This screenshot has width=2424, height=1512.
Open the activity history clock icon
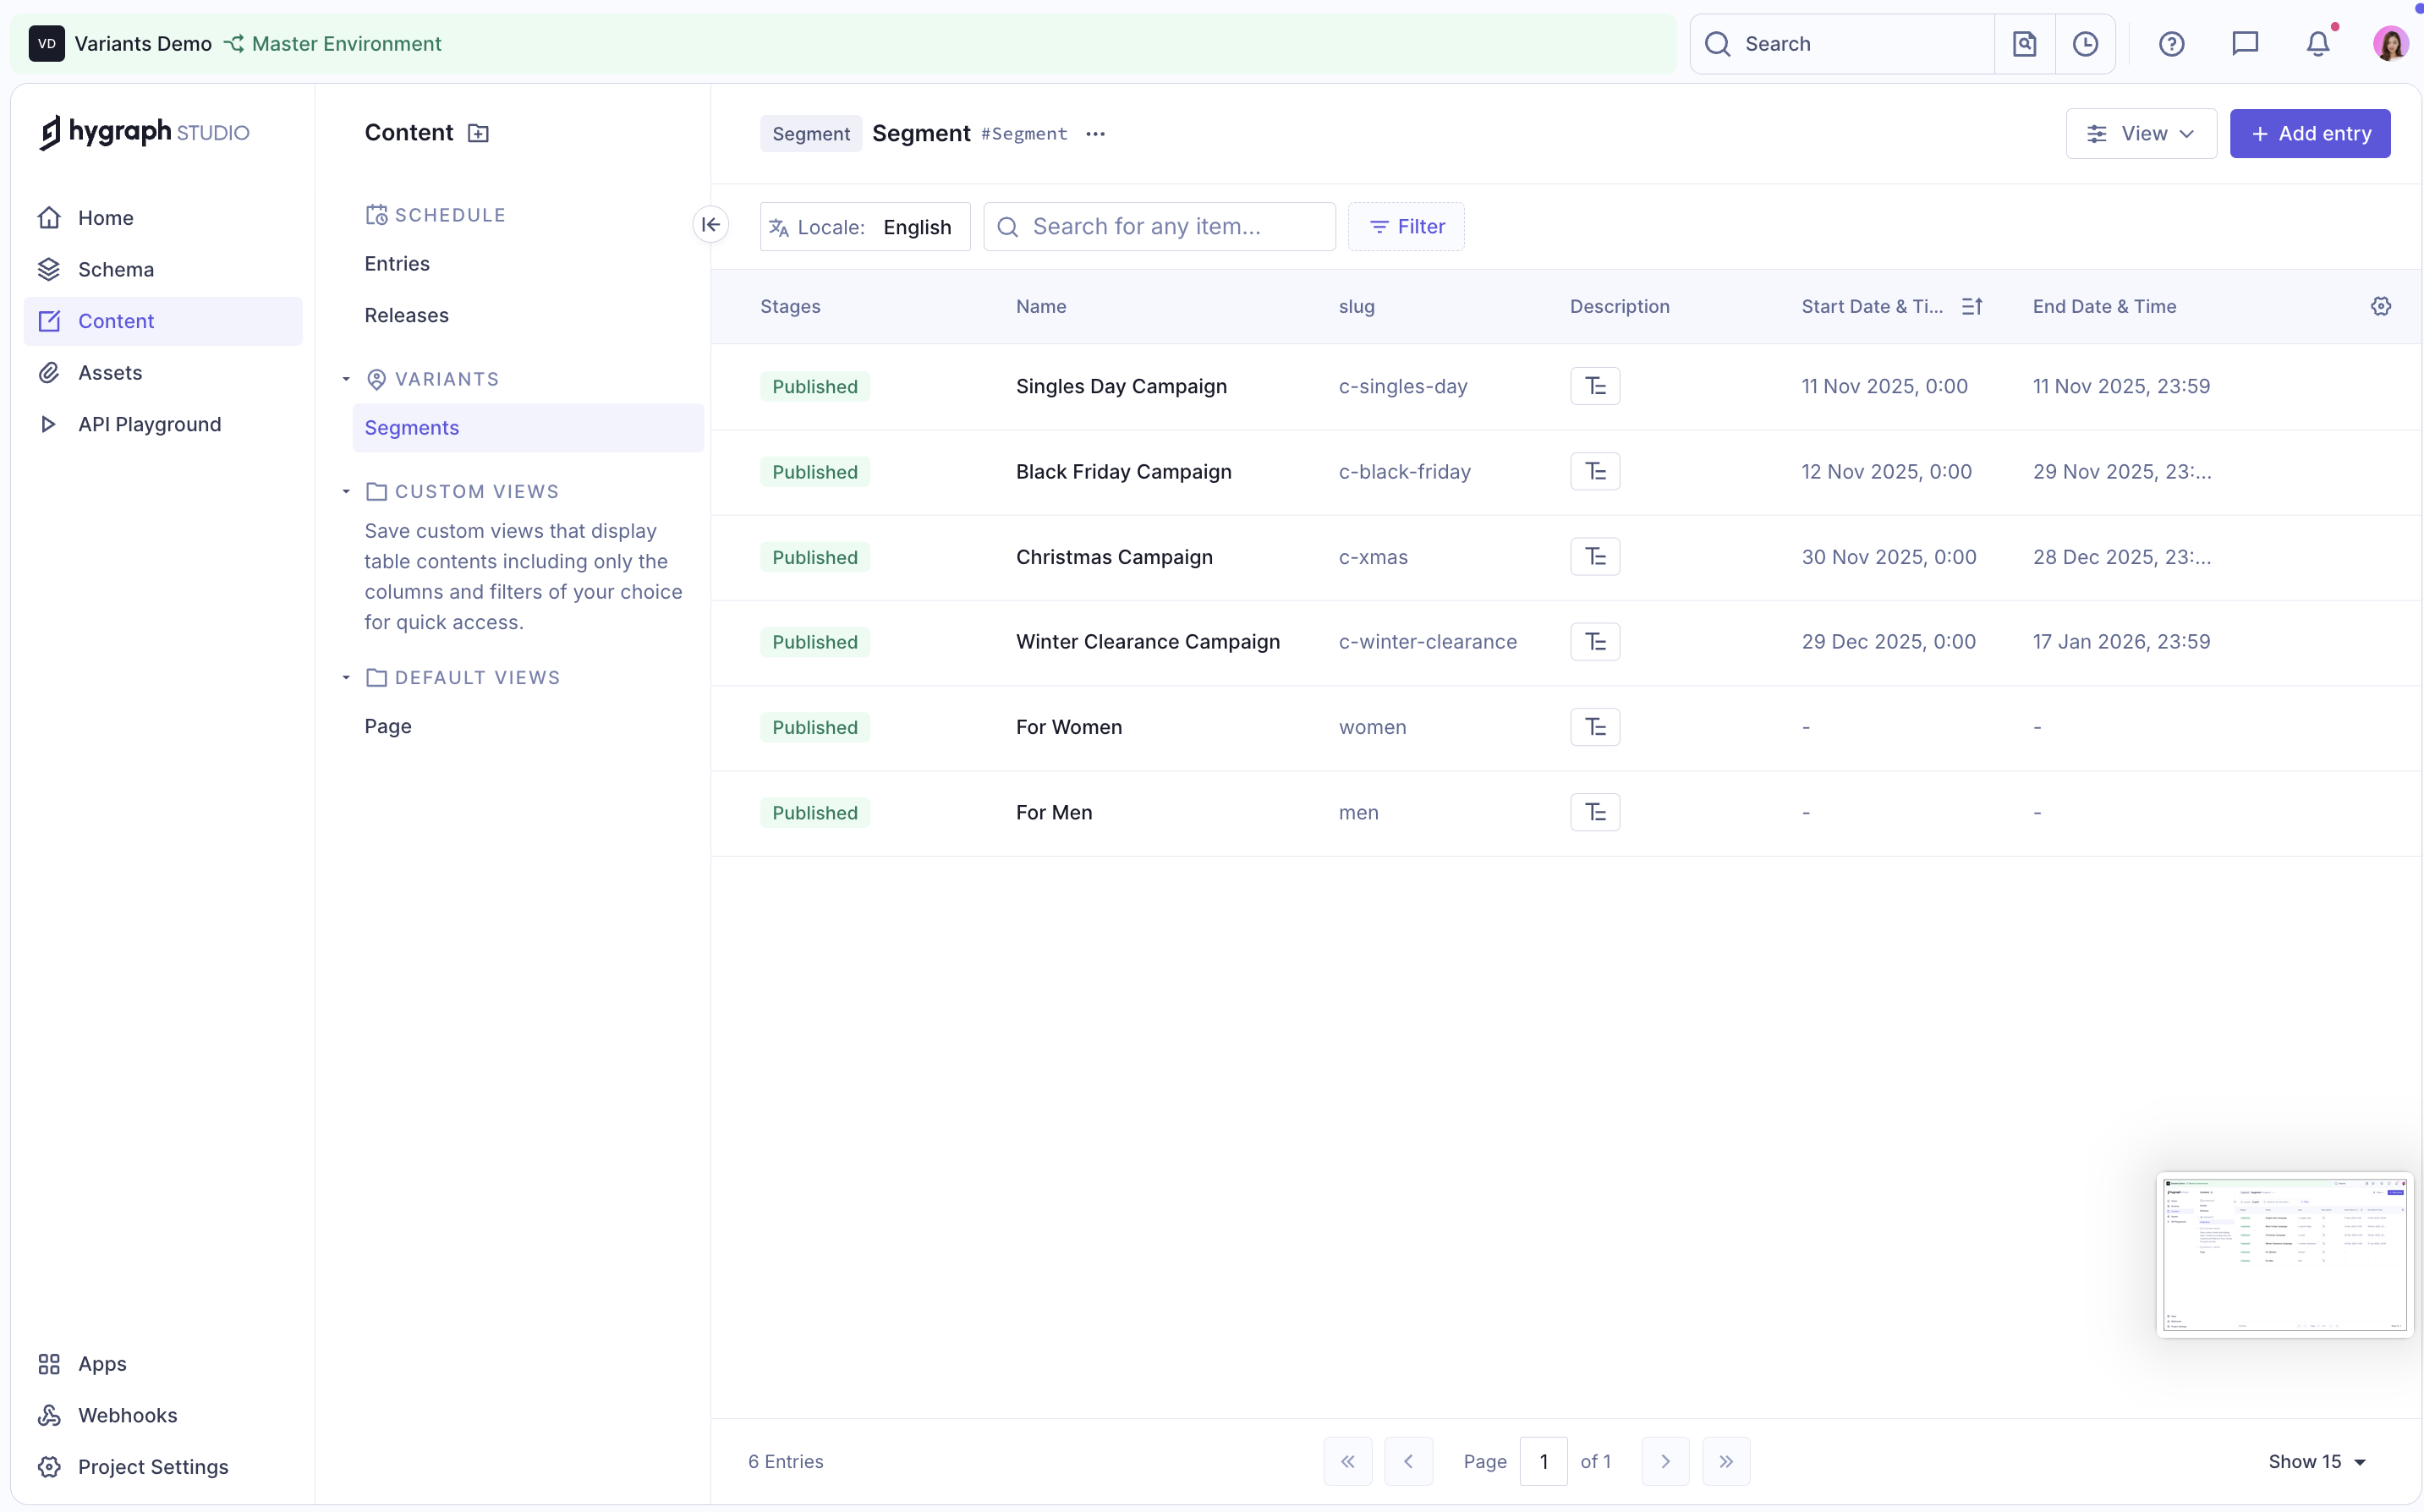tap(2086, 43)
